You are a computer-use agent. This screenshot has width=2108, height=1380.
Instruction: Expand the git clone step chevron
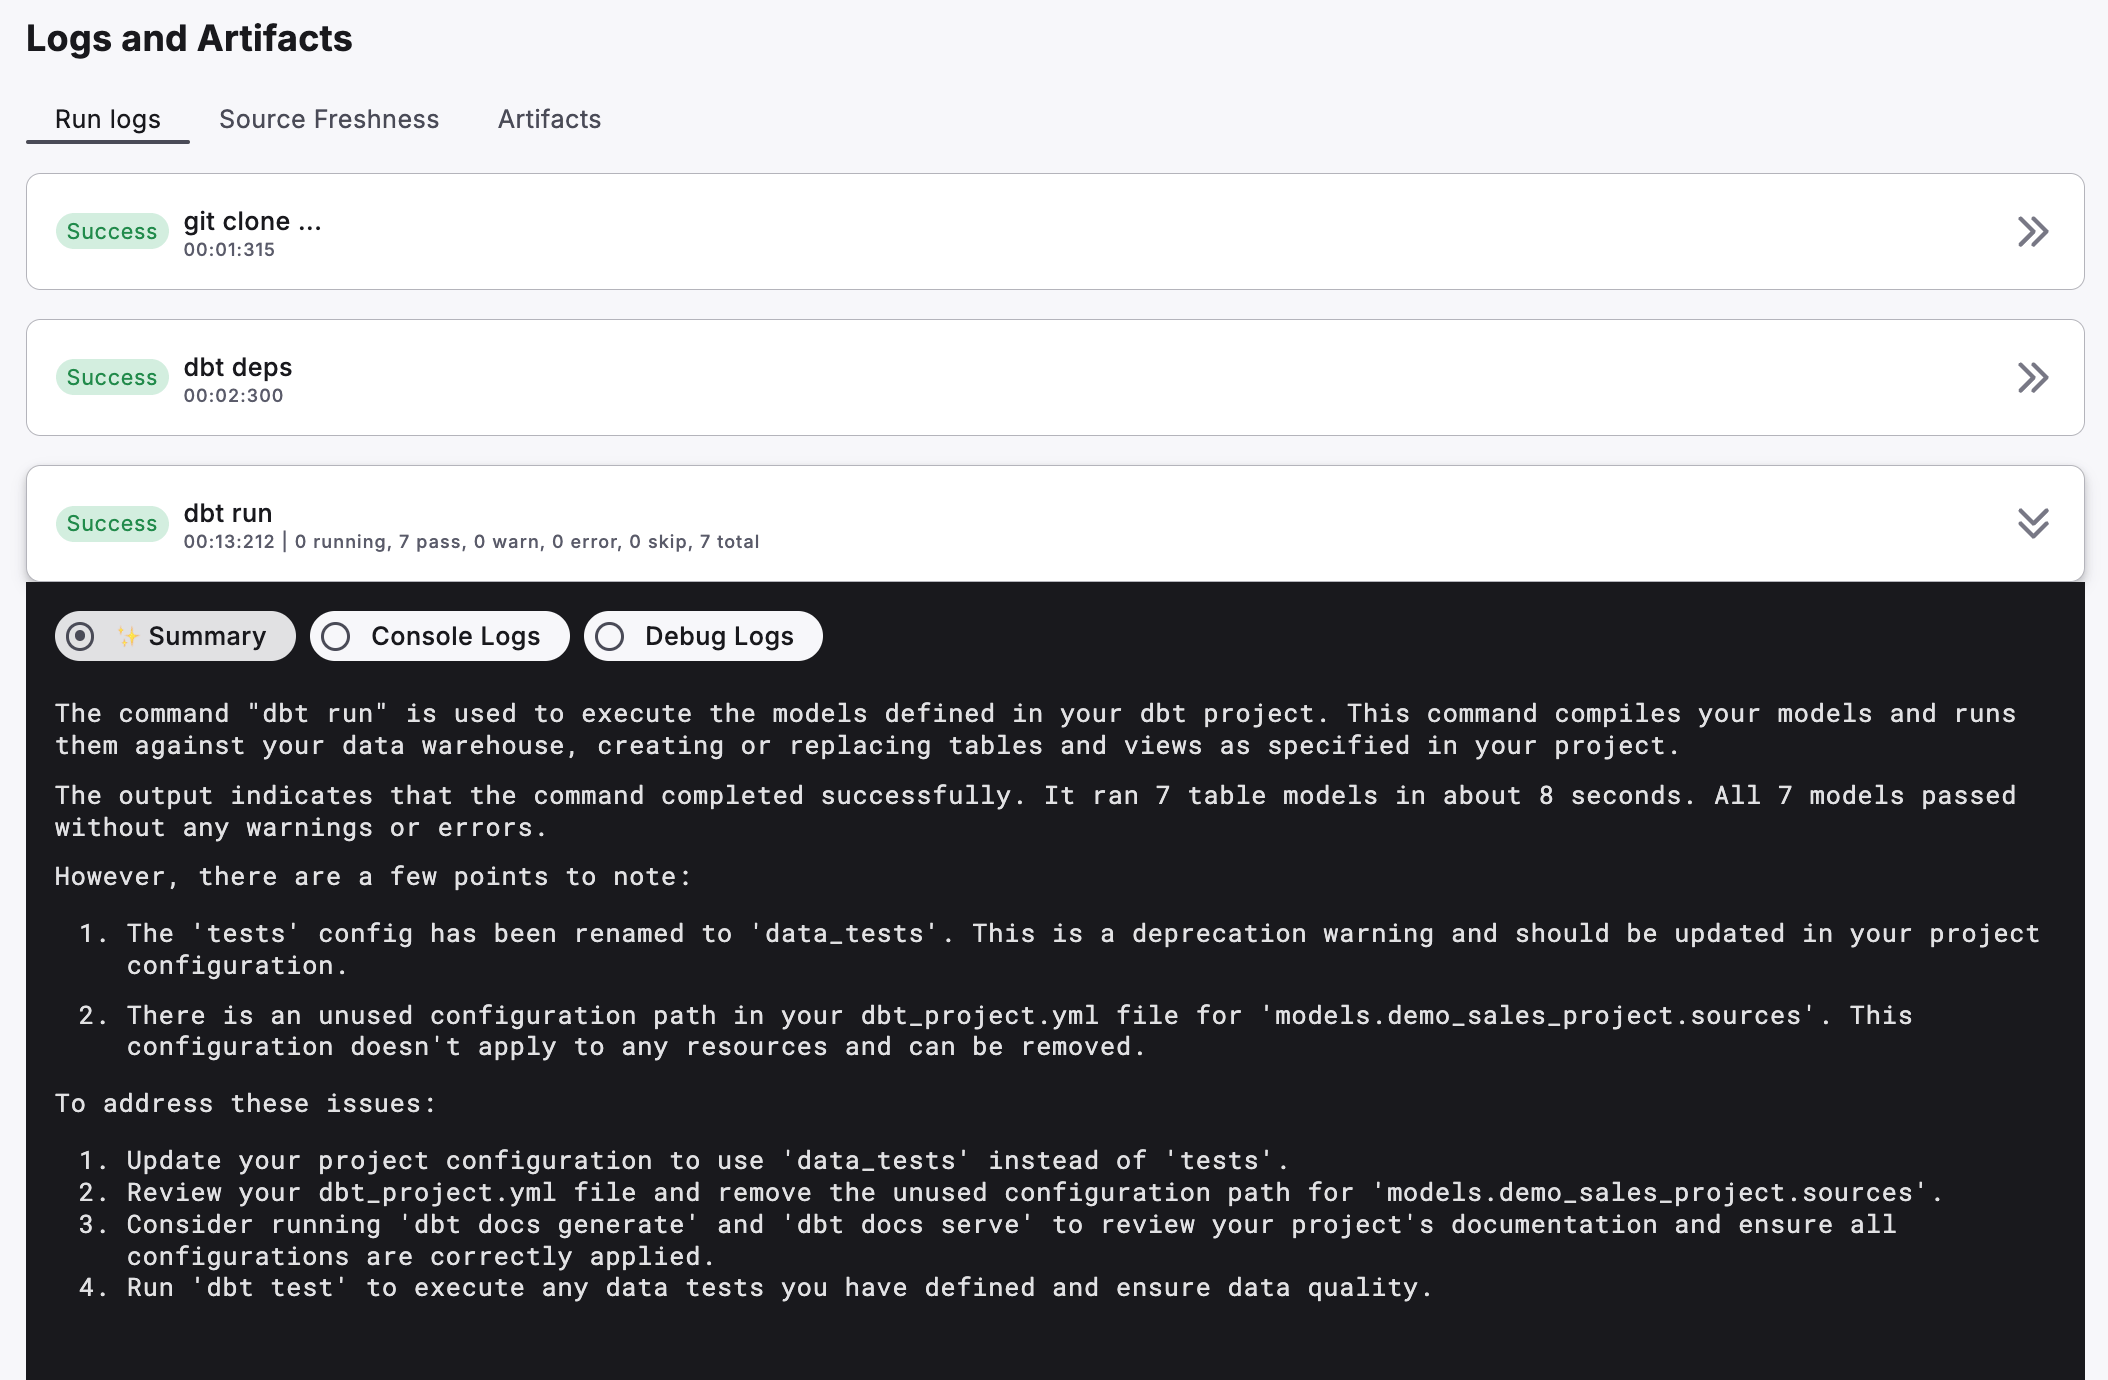(x=2032, y=232)
